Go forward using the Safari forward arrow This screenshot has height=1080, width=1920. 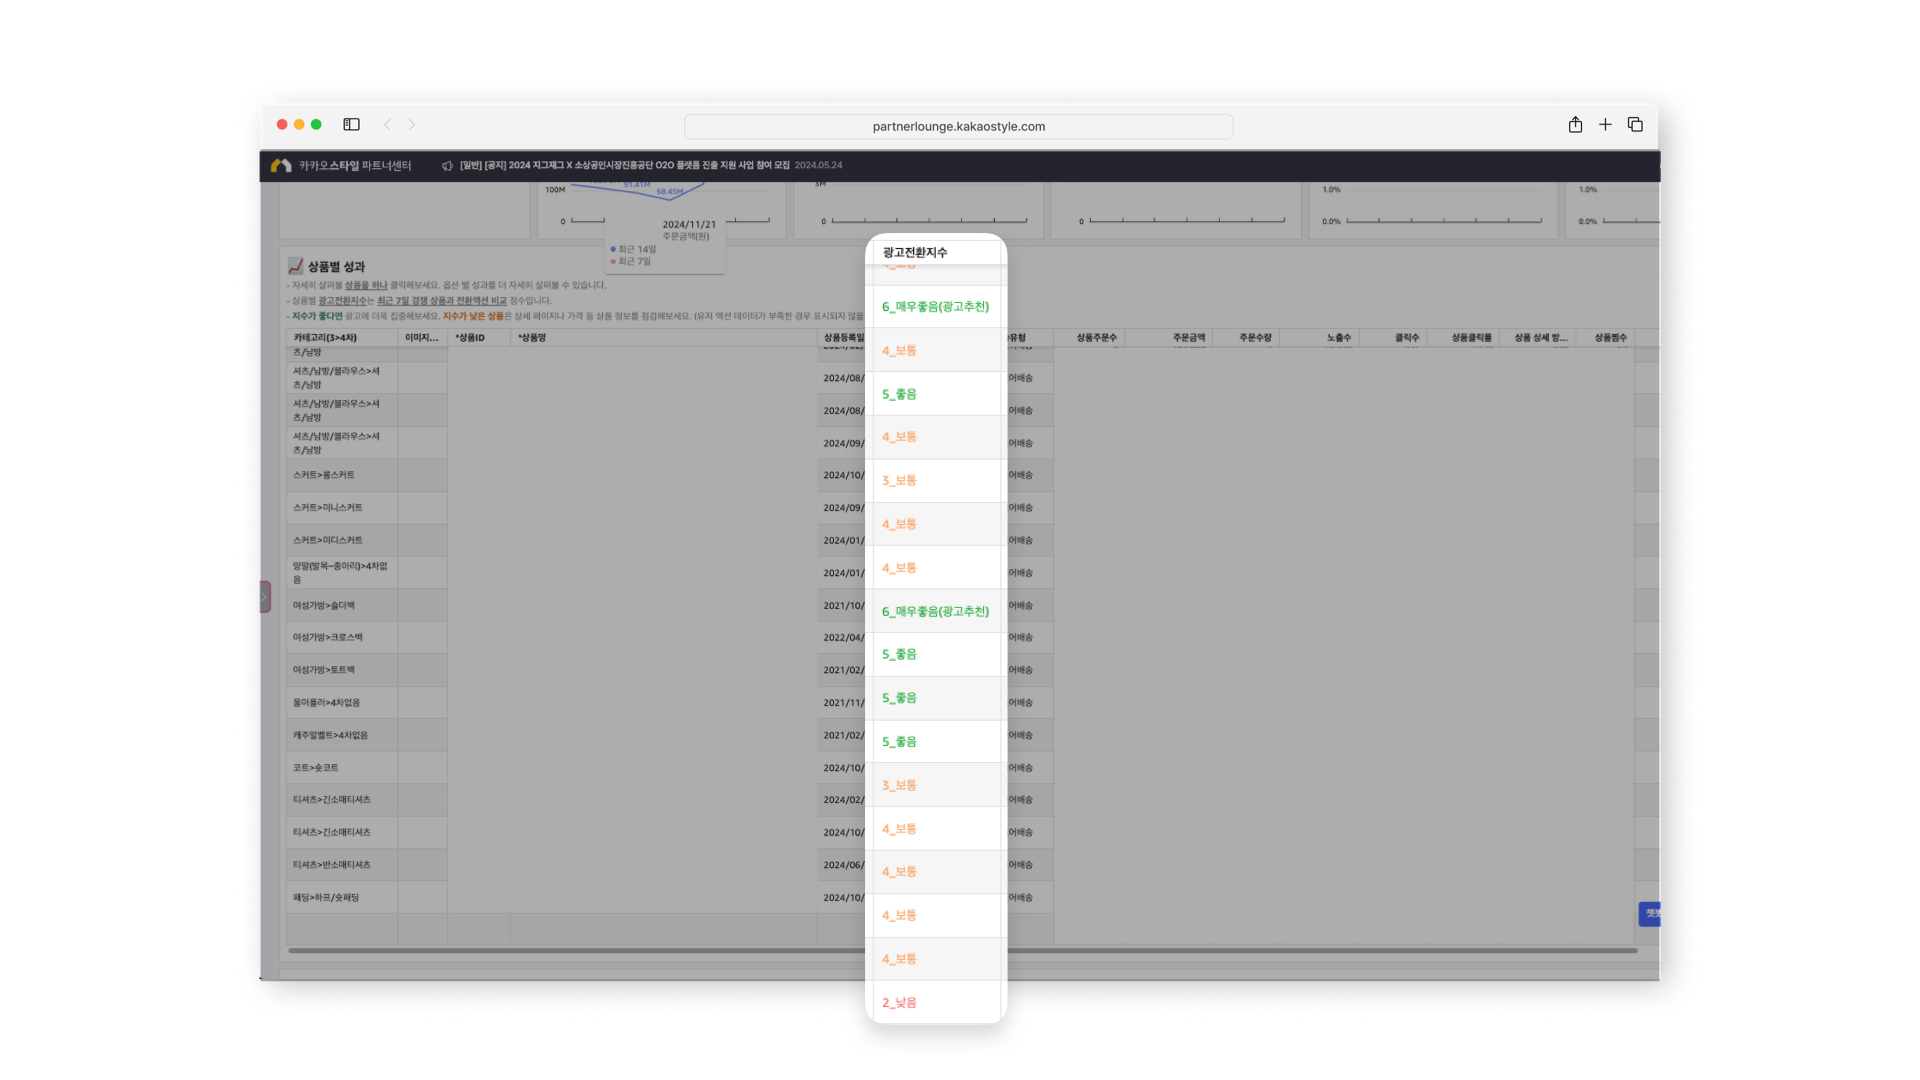[411, 125]
